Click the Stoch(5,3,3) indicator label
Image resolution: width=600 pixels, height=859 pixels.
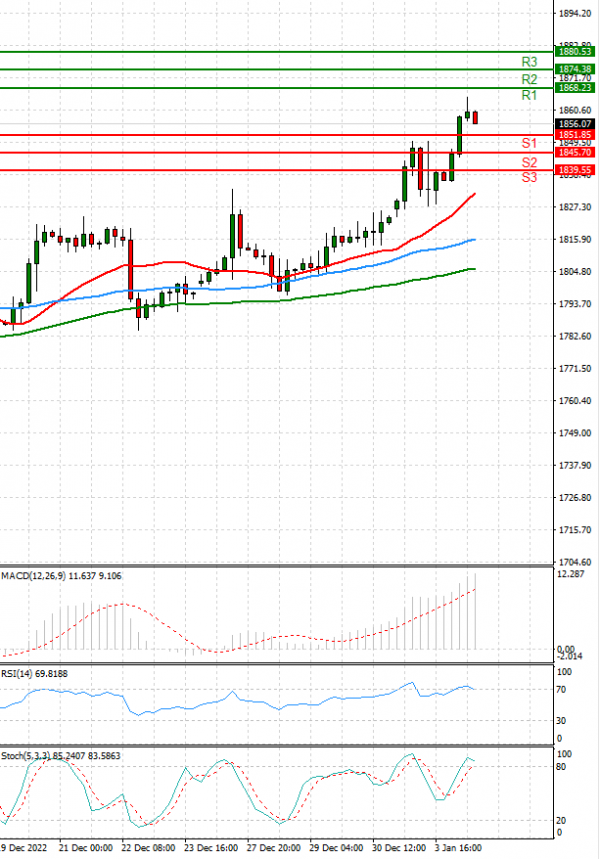pyautogui.click(x=61, y=756)
